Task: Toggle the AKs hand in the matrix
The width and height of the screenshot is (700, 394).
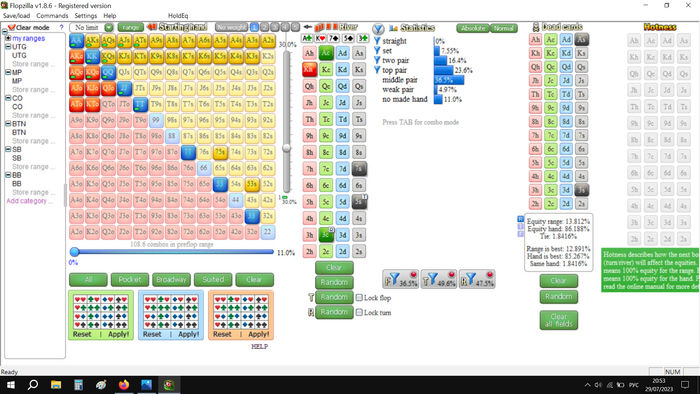Action: [92, 41]
